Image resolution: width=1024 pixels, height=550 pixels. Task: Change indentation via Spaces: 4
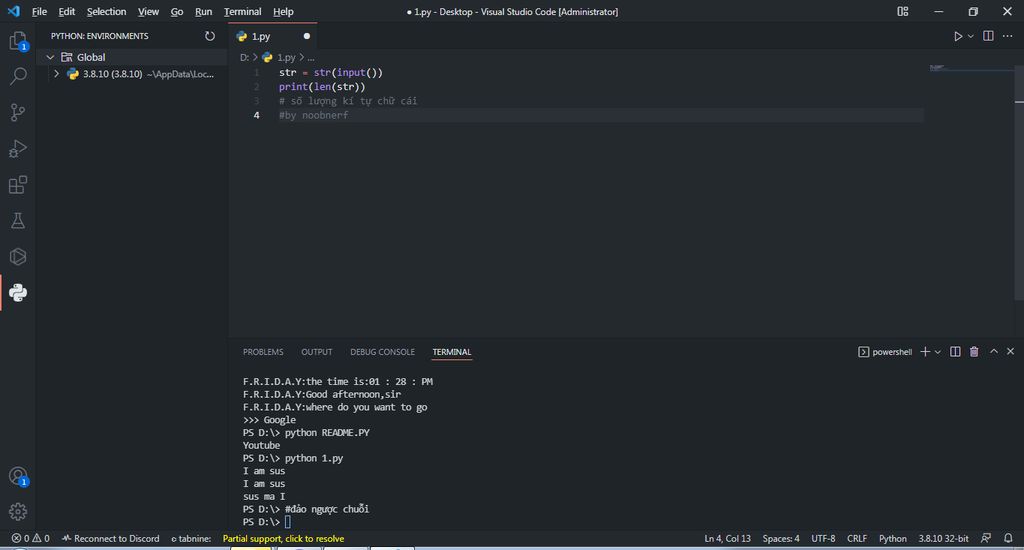click(x=780, y=538)
